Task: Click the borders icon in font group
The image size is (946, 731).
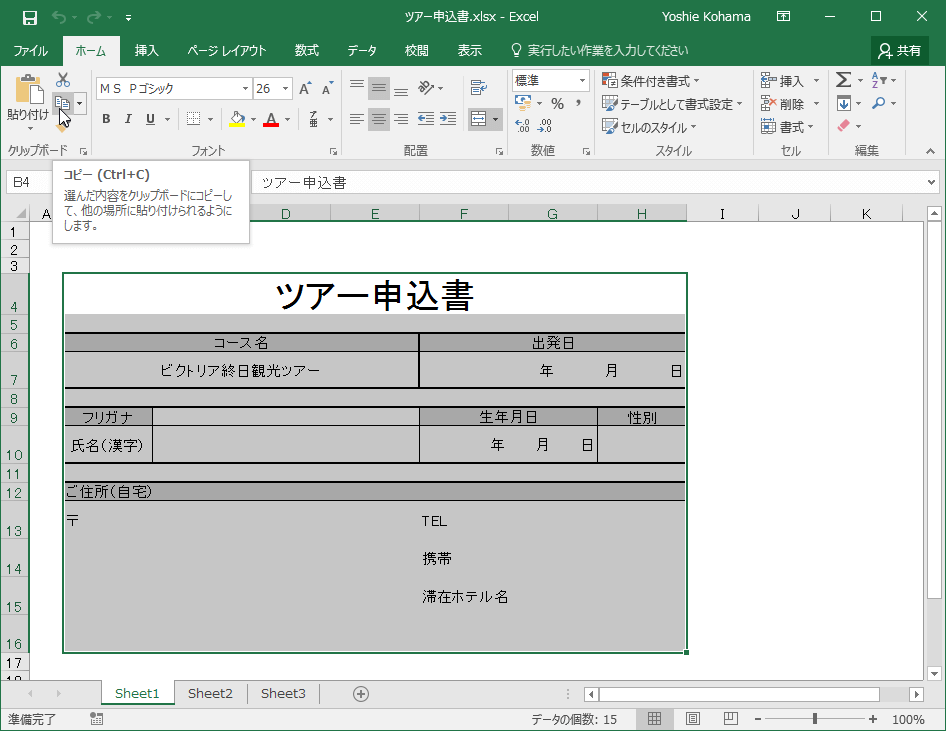Action: click(193, 119)
